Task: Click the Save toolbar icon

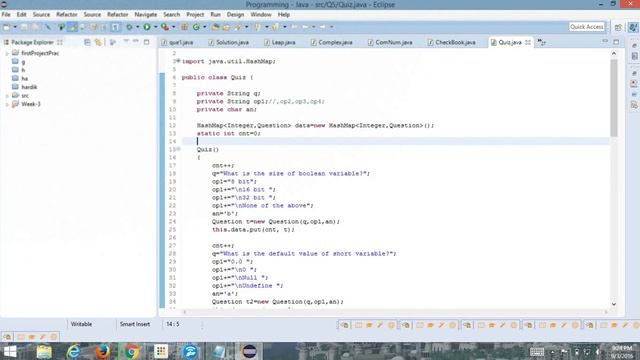Action: (24, 27)
